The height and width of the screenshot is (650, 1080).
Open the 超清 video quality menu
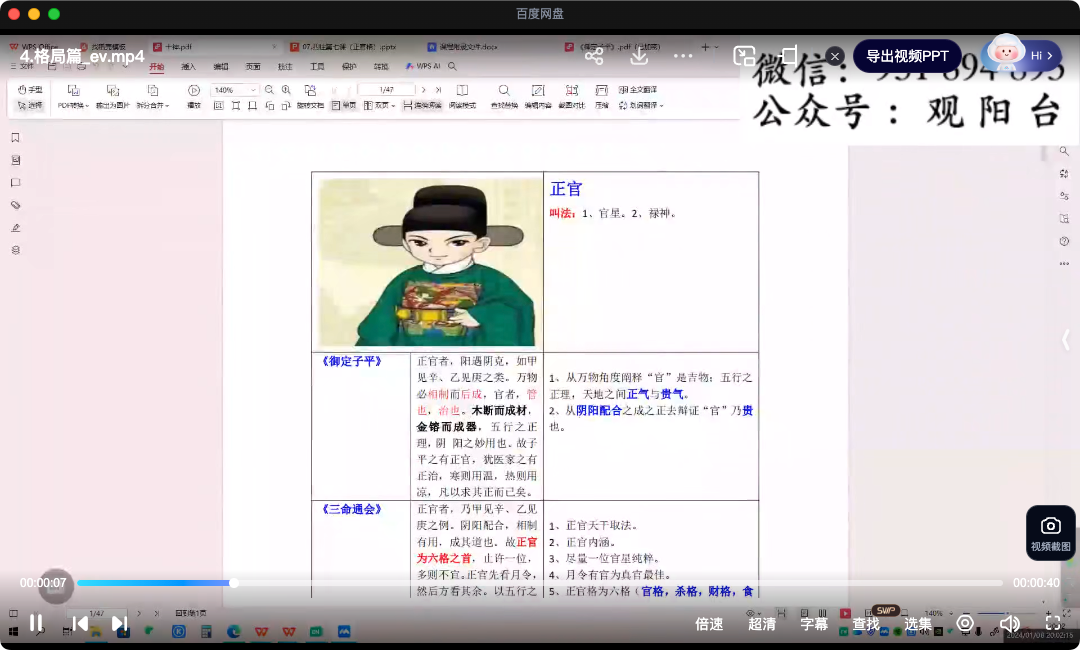pos(762,624)
